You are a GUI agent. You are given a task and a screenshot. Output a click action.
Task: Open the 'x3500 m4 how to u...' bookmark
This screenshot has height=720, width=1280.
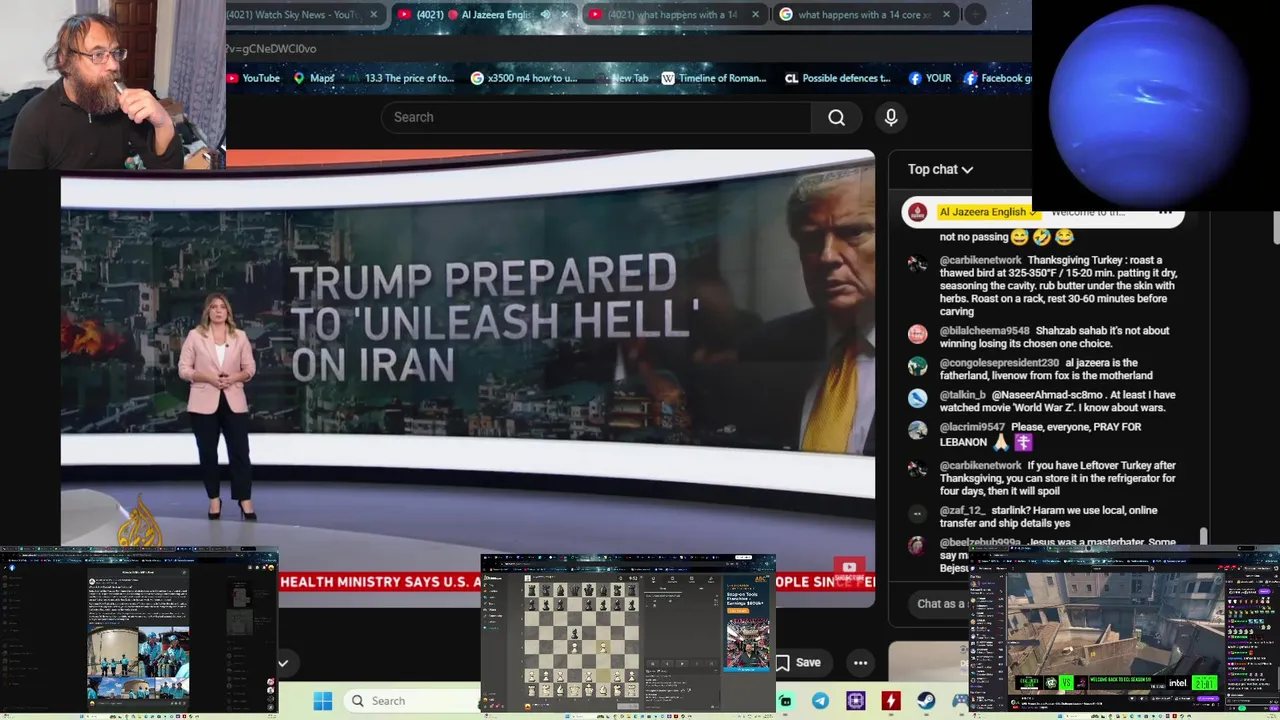tap(524, 78)
